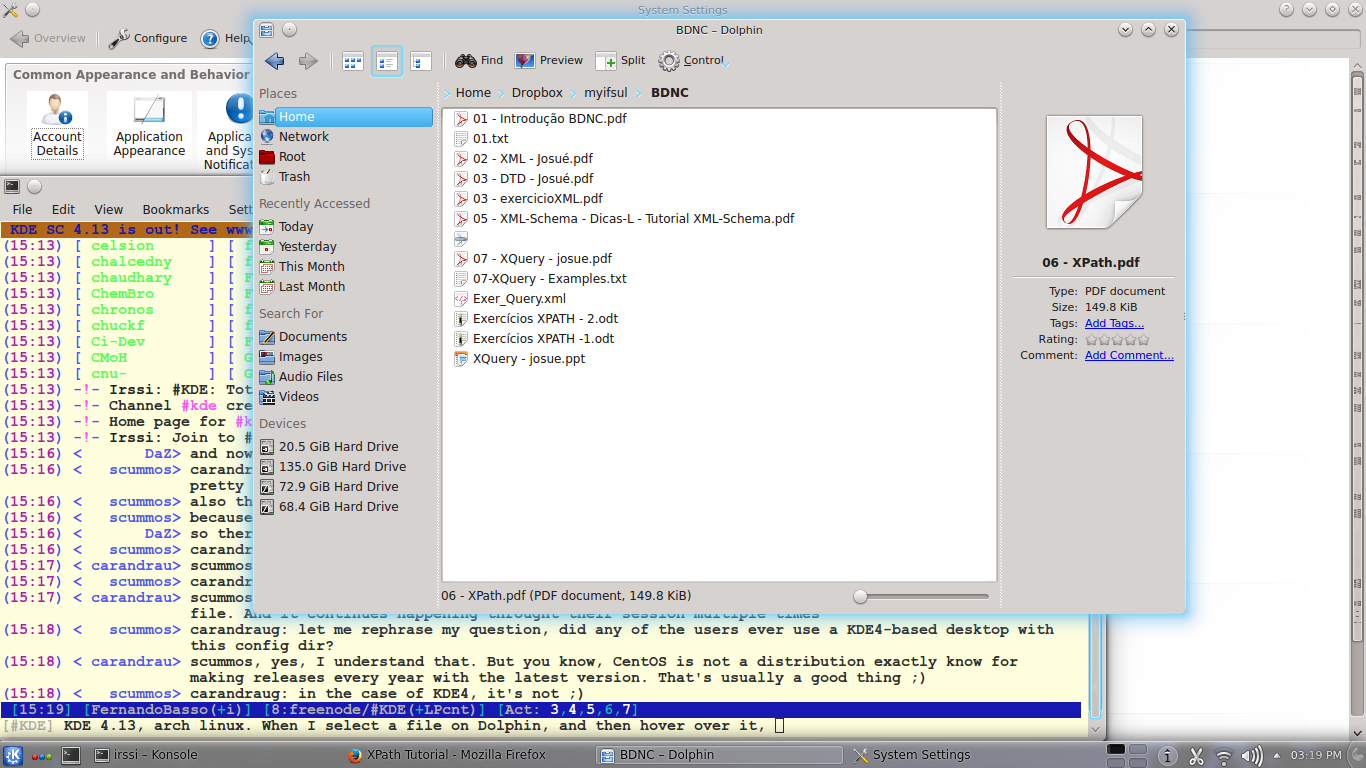1366x768 pixels.
Task: Click the Add Tags link
Action: tap(1114, 324)
